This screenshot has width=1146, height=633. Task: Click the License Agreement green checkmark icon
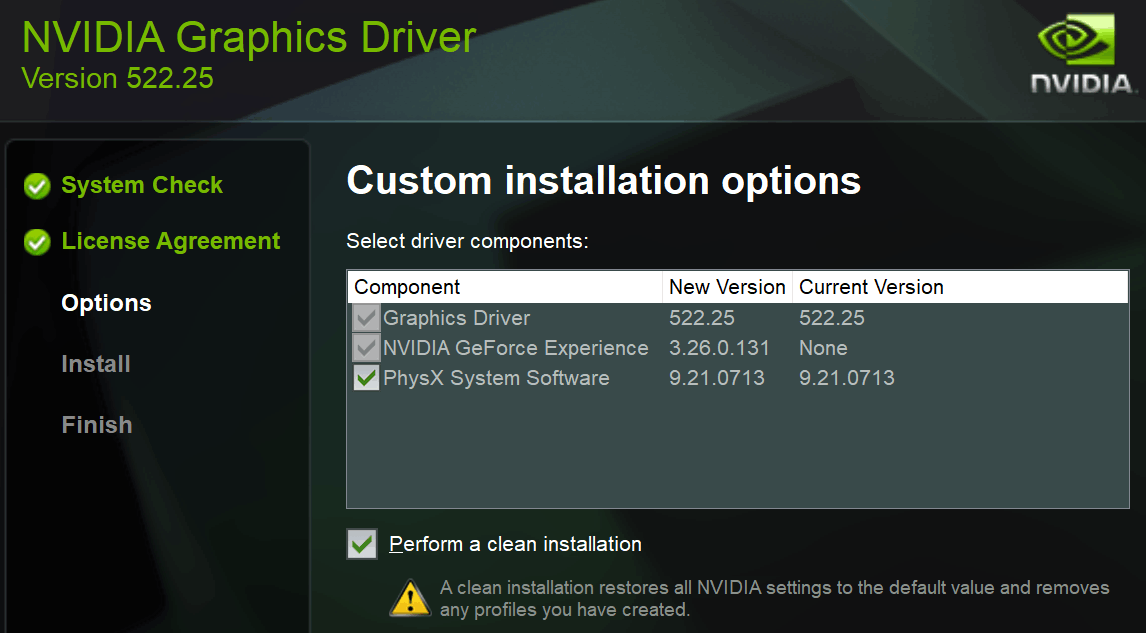click(x=37, y=241)
